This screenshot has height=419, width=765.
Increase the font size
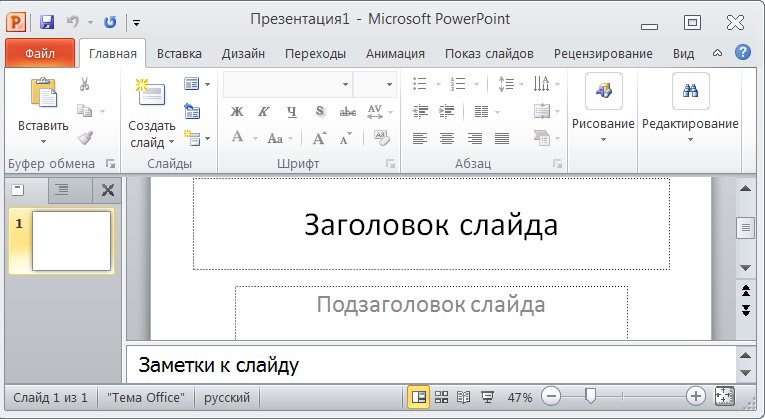pos(320,138)
